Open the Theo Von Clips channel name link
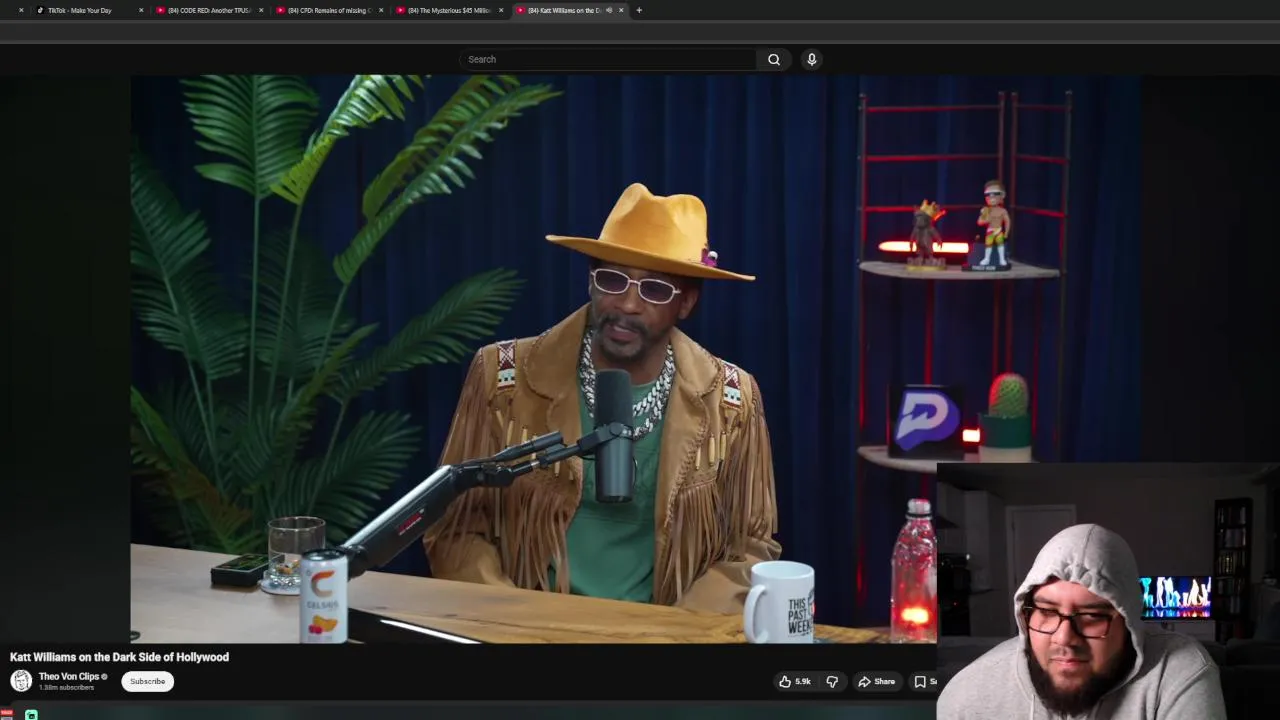The width and height of the screenshot is (1280, 720). coord(69,676)
